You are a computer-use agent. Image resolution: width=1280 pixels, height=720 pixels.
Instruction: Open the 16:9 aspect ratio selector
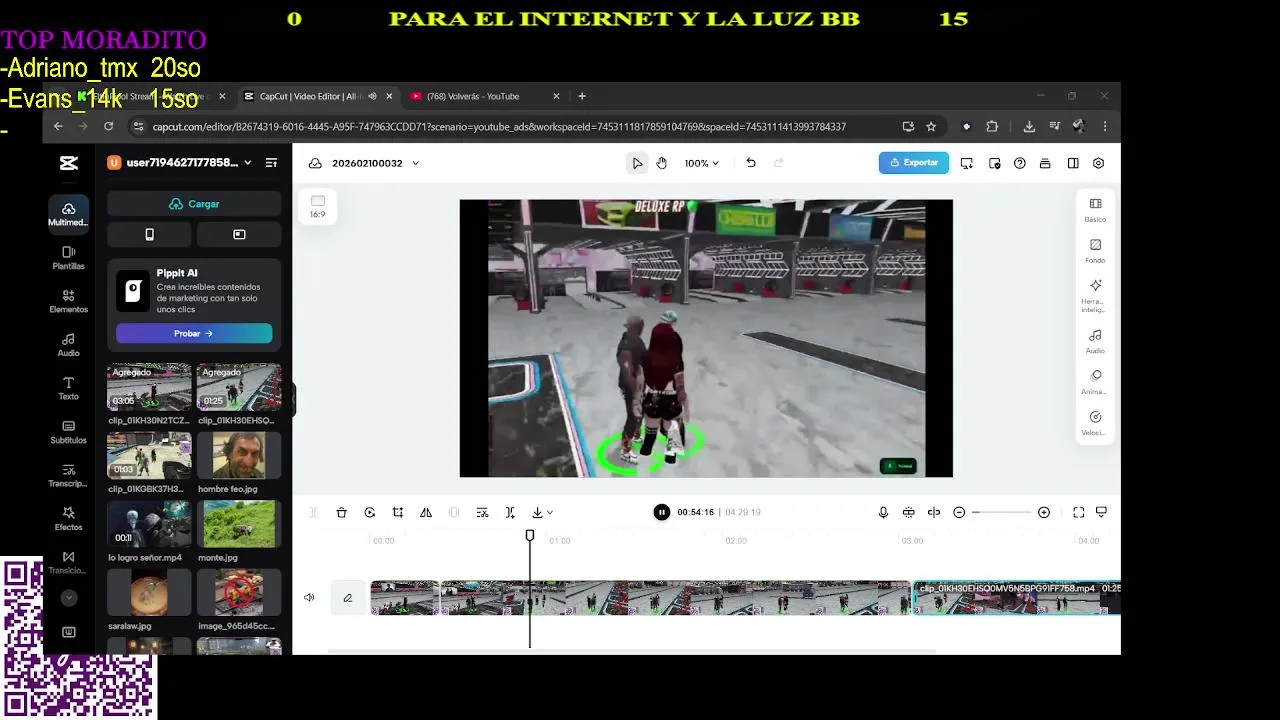coord(317,207)
